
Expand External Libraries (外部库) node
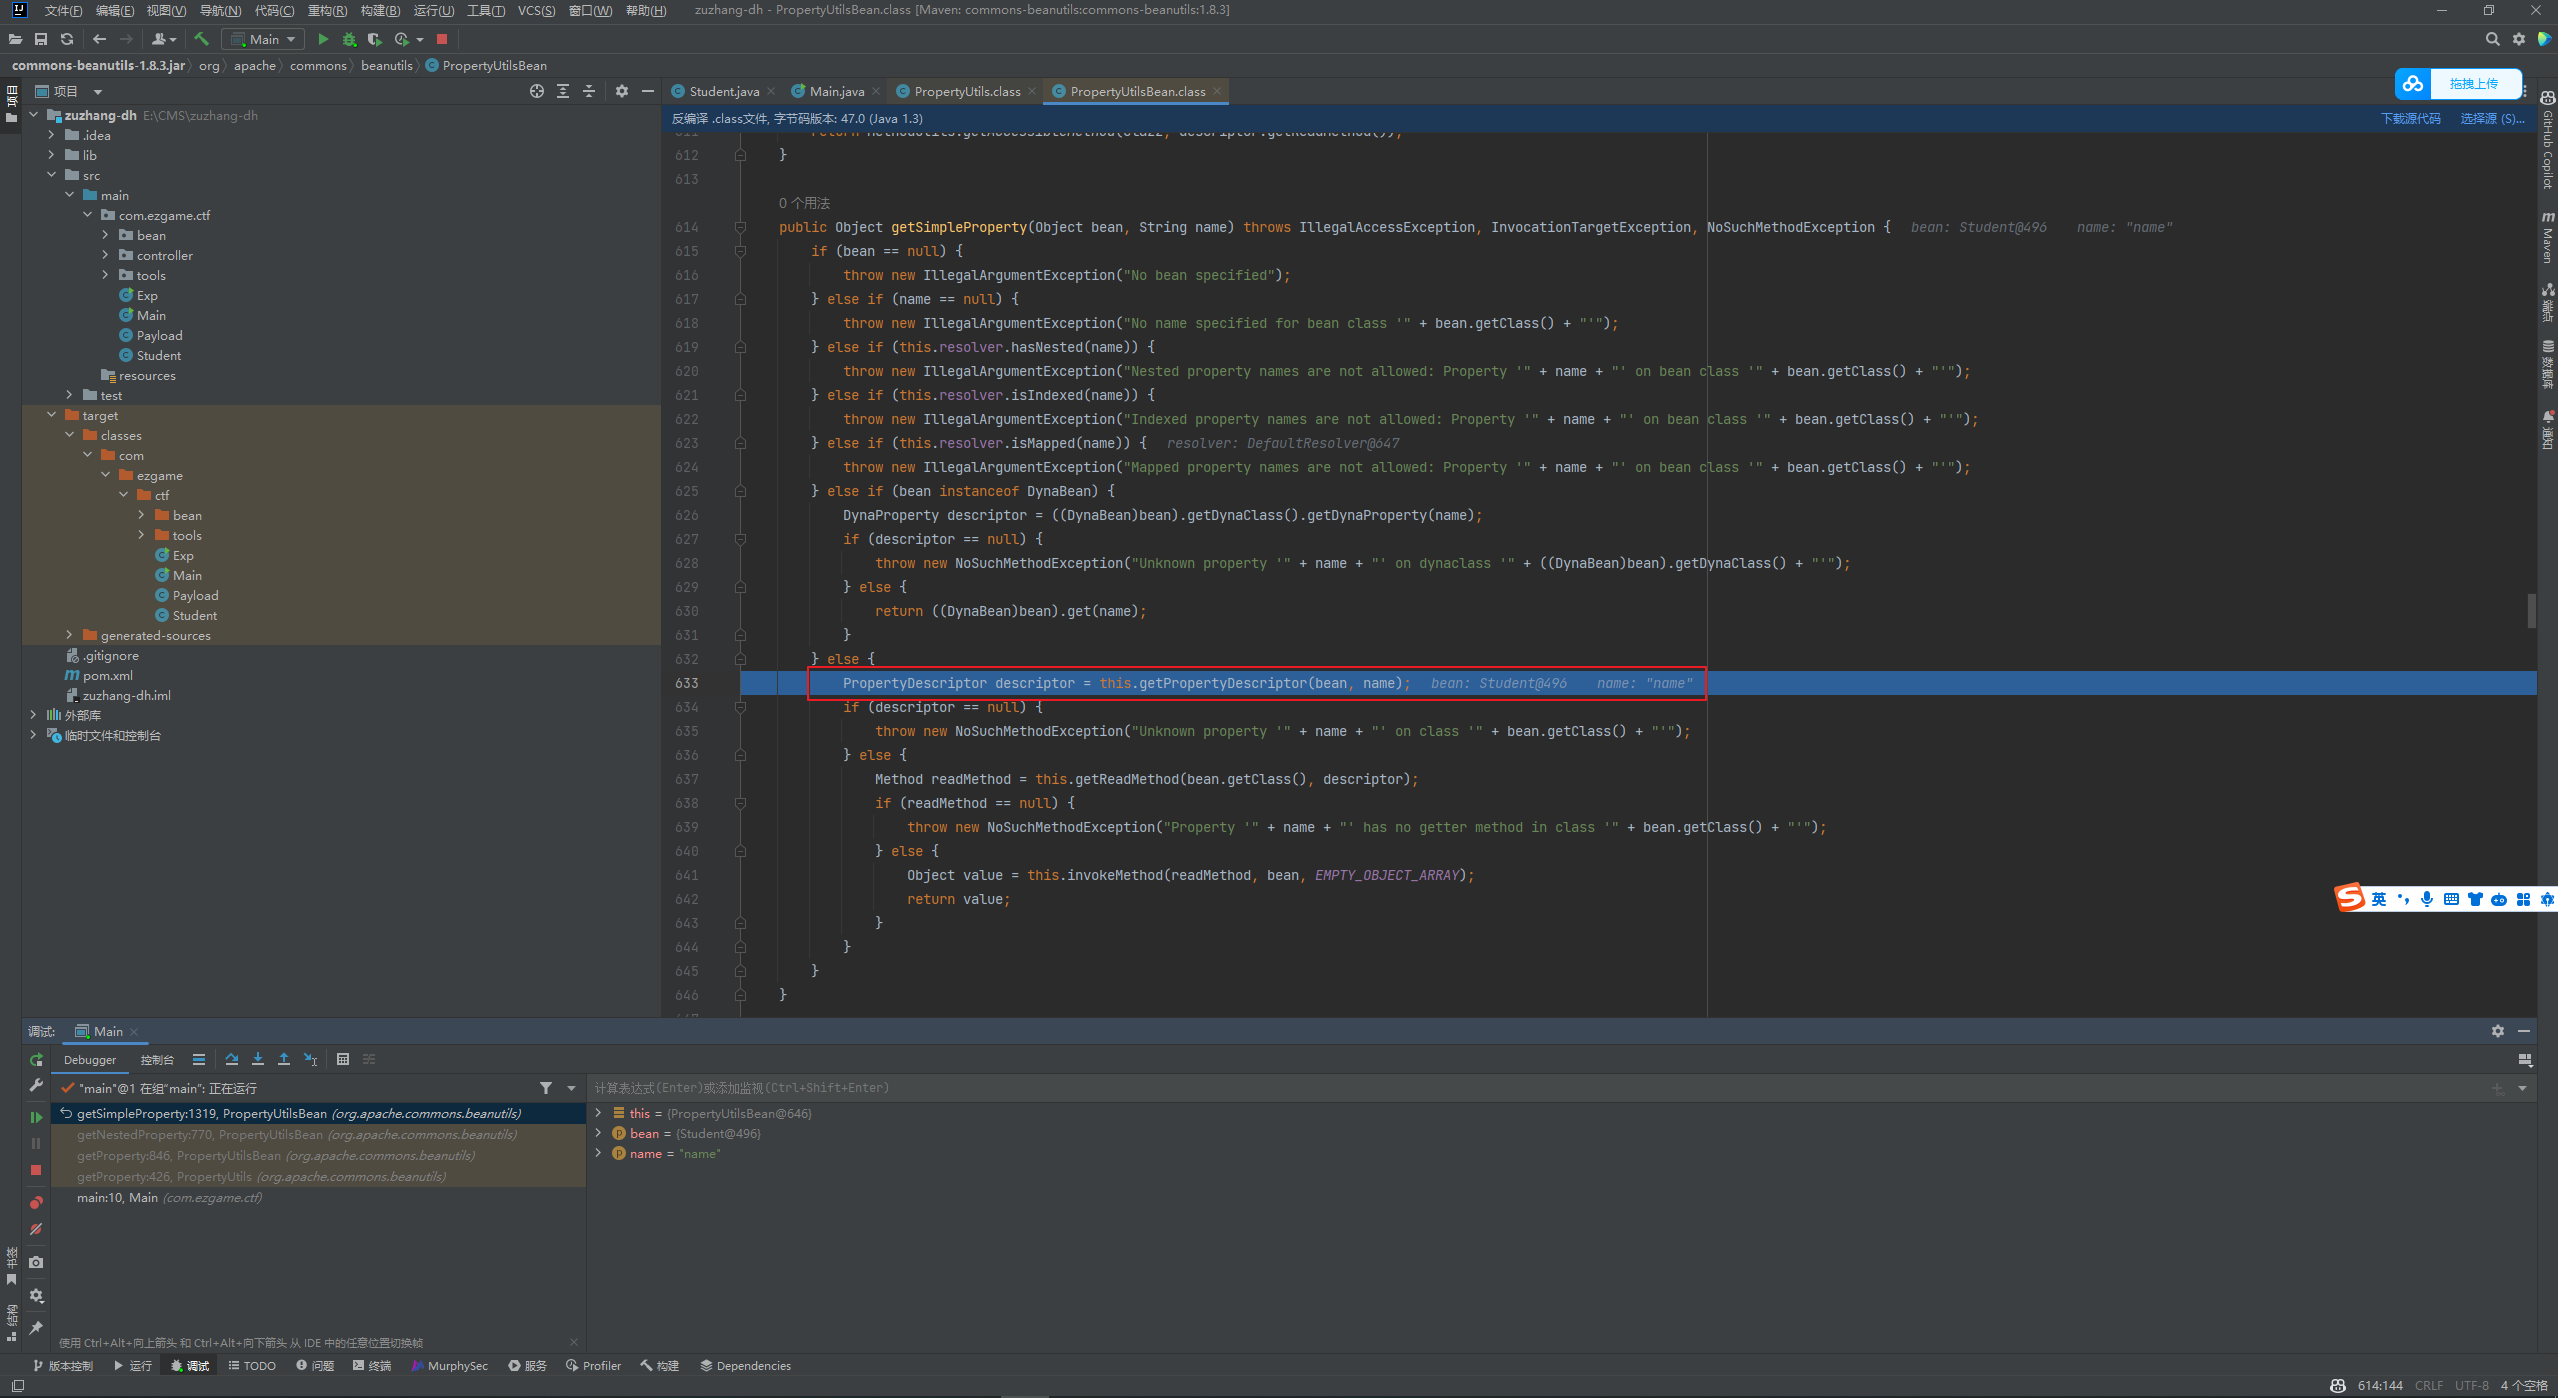click(x=34, y=715)
